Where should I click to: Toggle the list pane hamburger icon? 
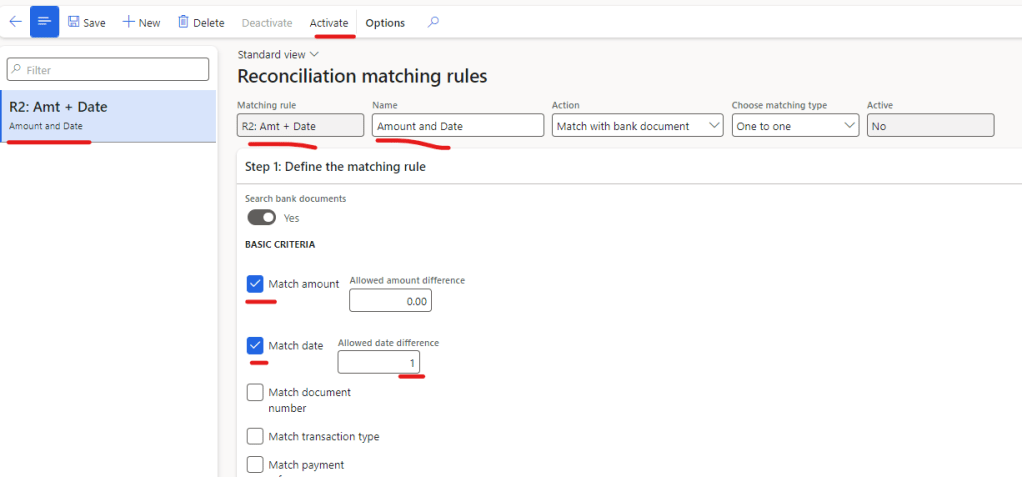44,22
